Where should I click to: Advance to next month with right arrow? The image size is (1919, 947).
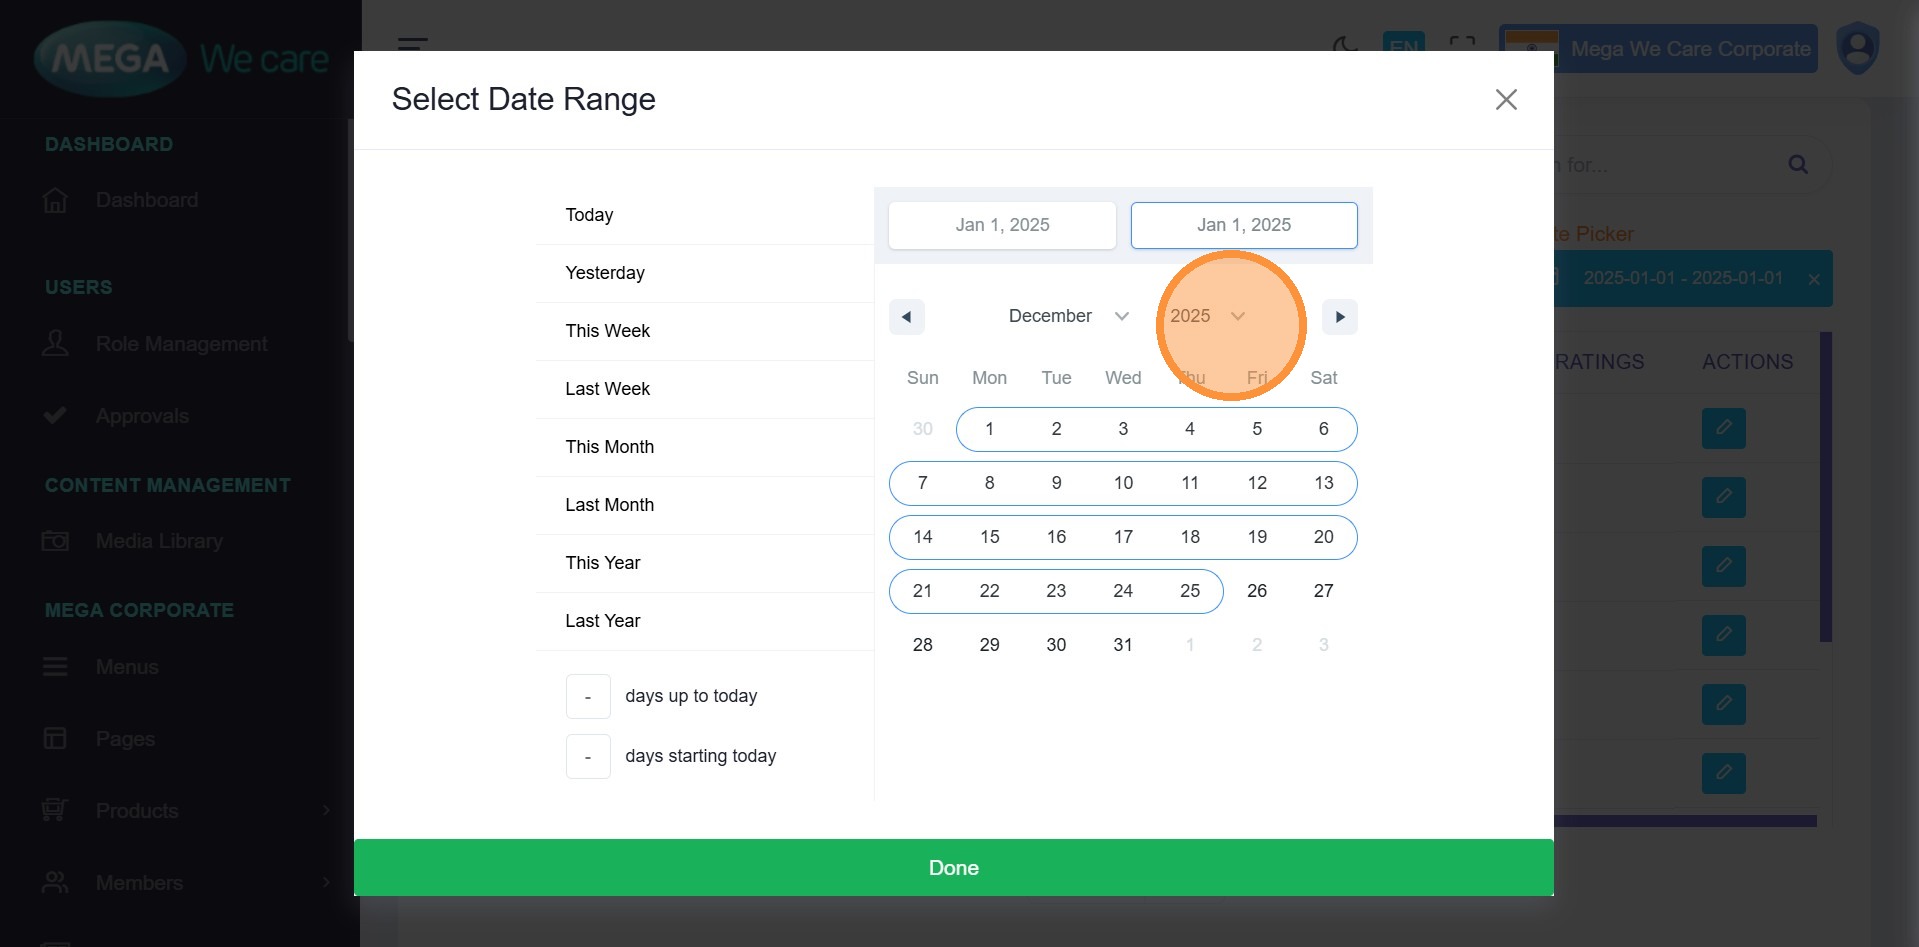tap(1339, 317)
